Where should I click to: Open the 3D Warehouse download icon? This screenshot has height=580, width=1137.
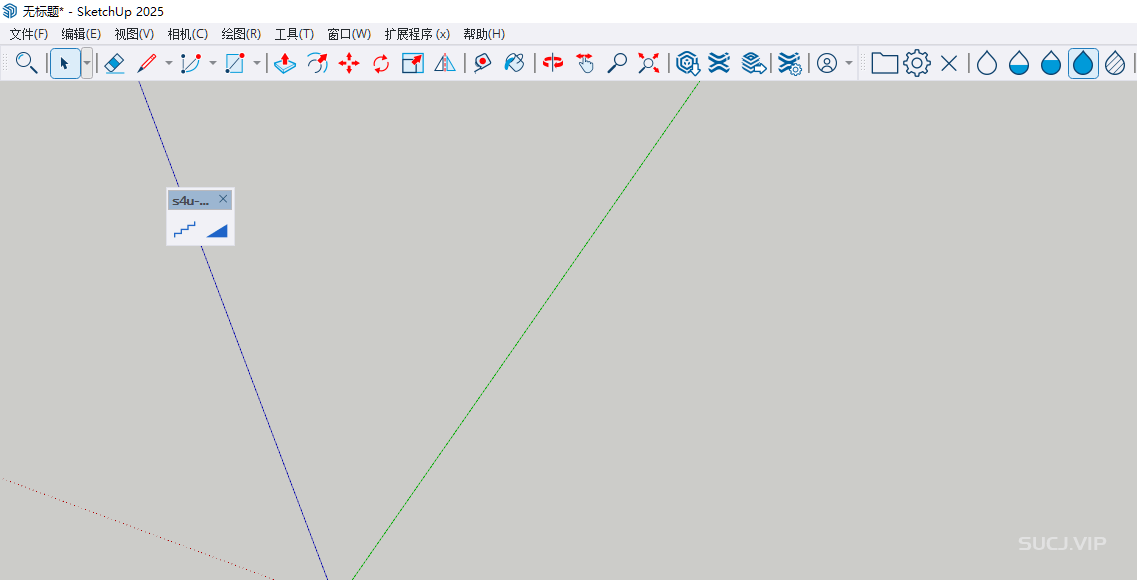point(687,63)
